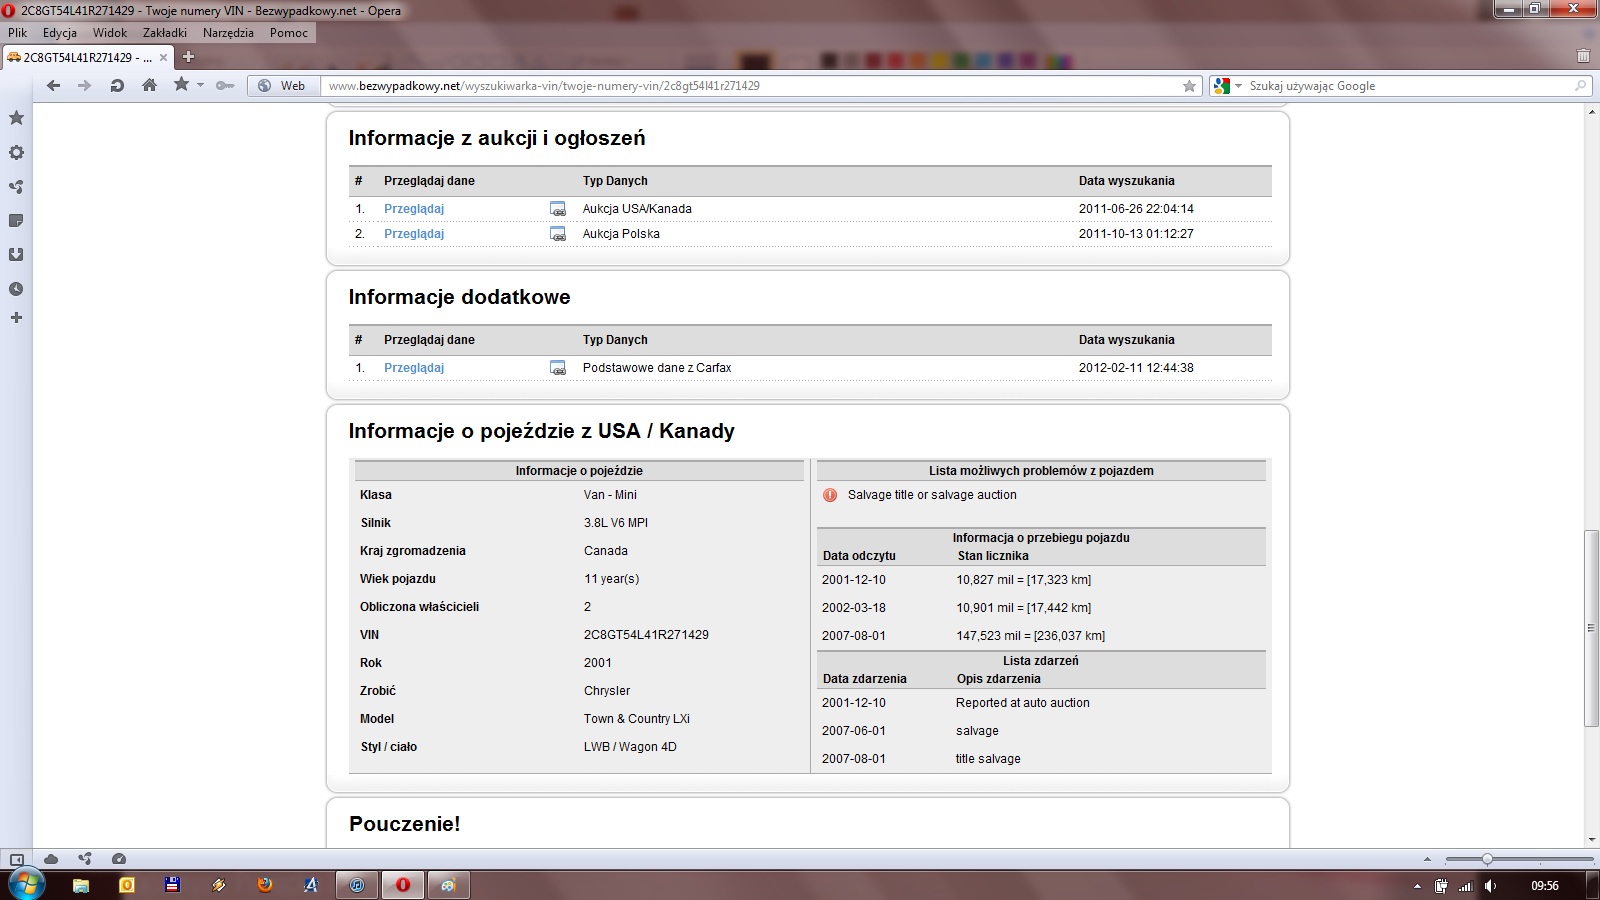Click the icon beside Aukcja Polska
The height and width of the screenshot is (900, 1600).
pyautogui.click(x=558, y=234)
